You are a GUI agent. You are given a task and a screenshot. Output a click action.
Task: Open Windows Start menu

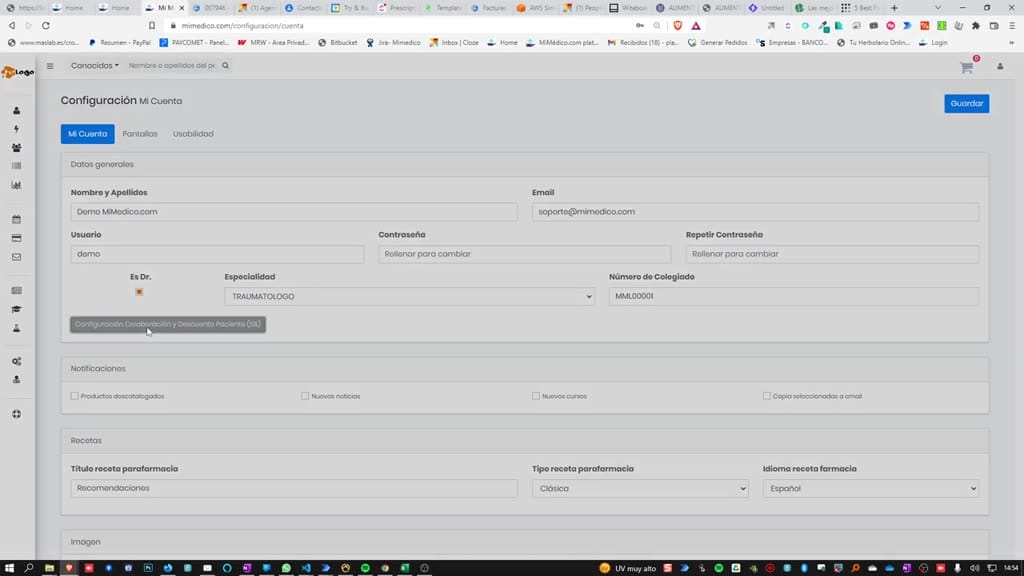tap(9, 568)
